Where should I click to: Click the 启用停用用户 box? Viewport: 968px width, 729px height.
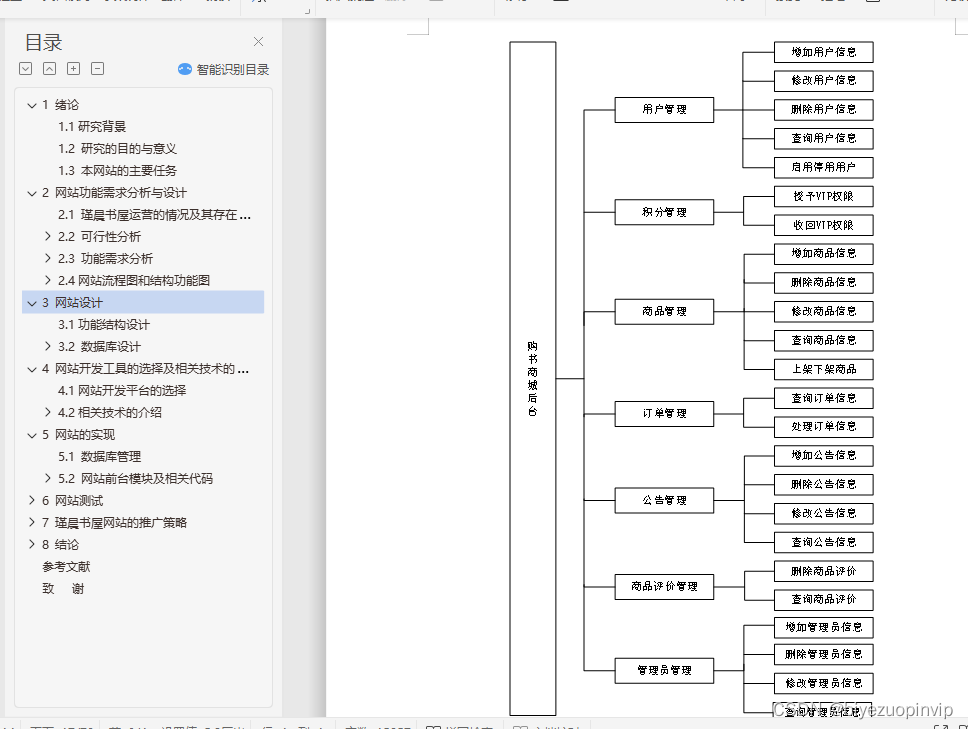point(824,167)
